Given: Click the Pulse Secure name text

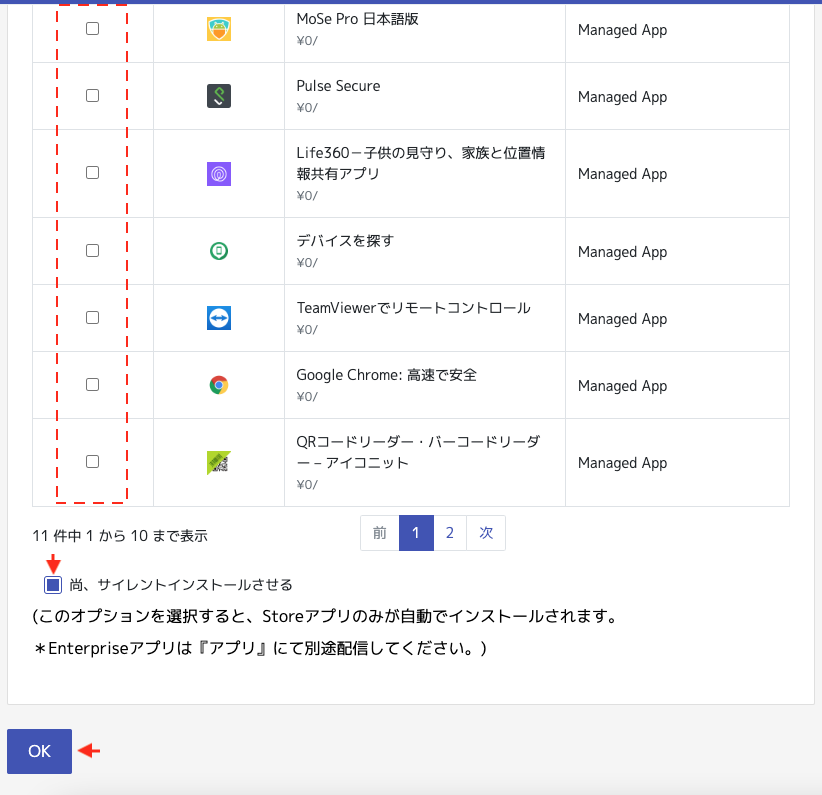Looking at the screenshot, I should (338, 86).
